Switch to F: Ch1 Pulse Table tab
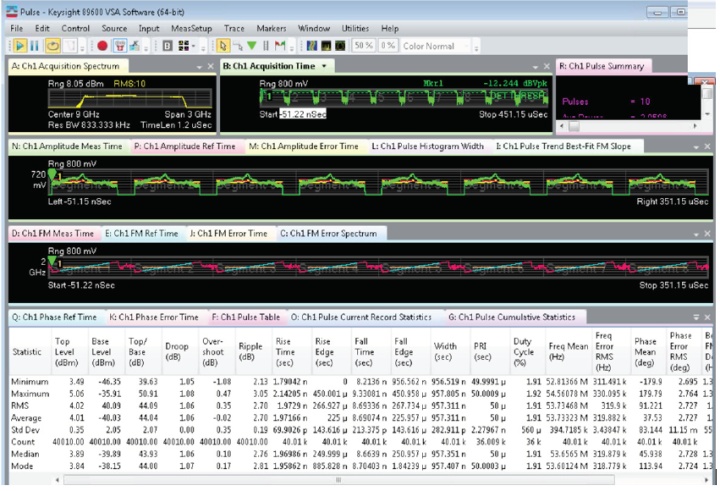720x491 pixels. pos(246,317)
